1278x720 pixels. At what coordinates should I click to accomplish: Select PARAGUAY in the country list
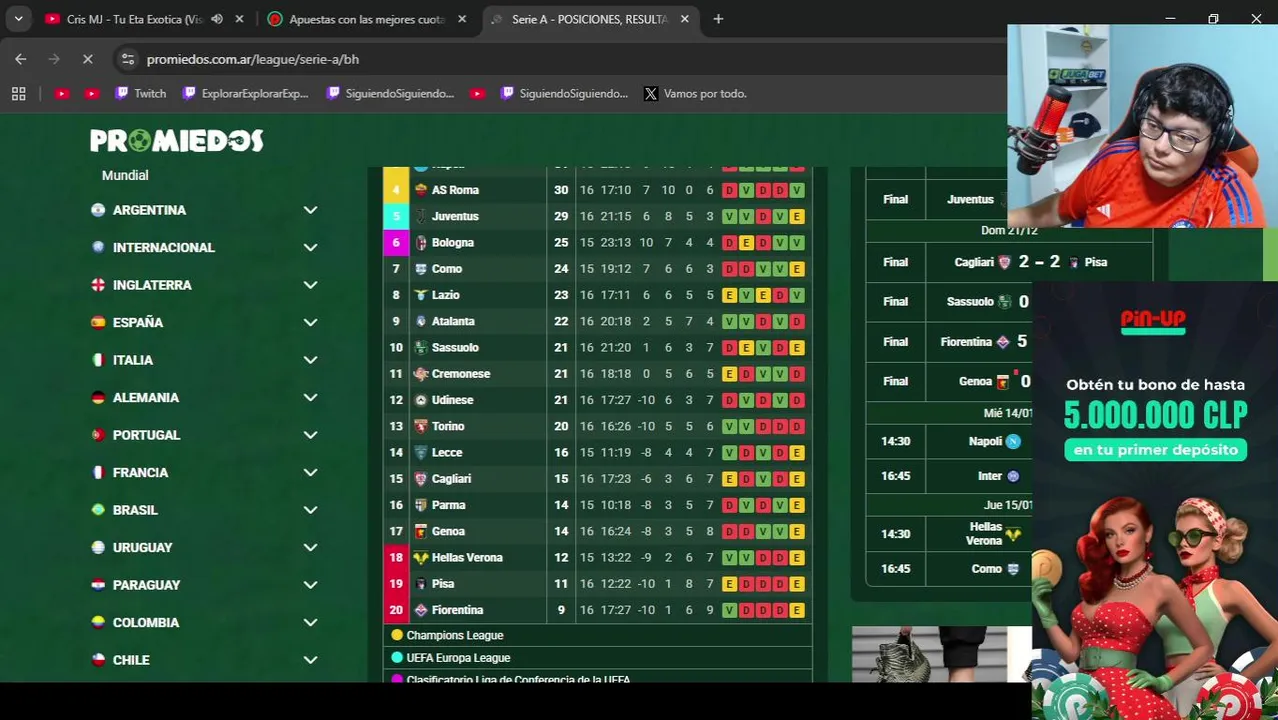[146, 585]
